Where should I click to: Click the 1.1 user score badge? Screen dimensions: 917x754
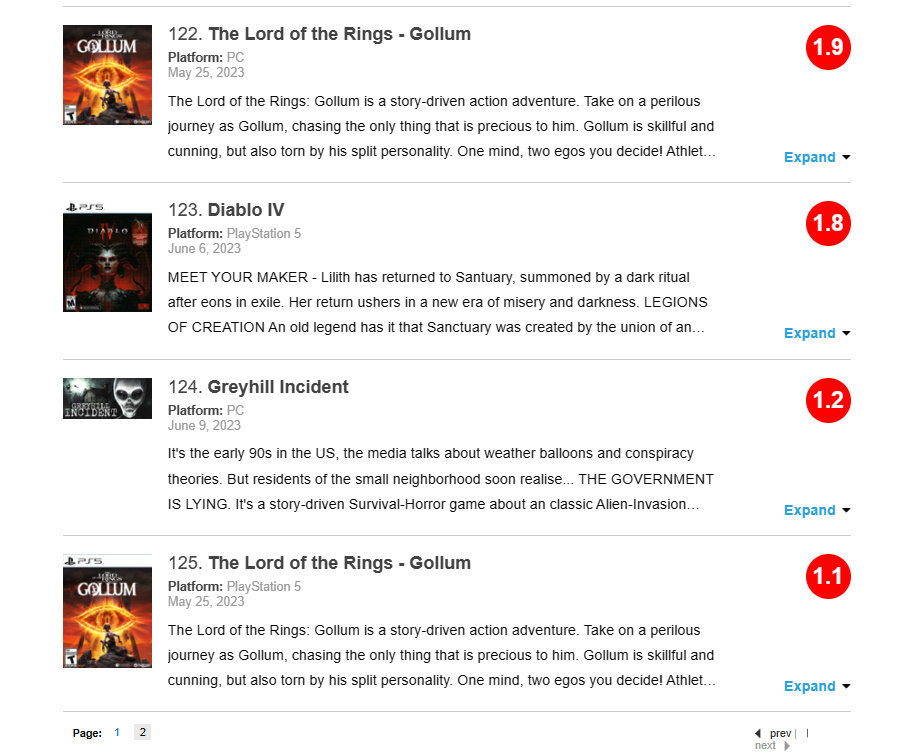tap(828, 576)
